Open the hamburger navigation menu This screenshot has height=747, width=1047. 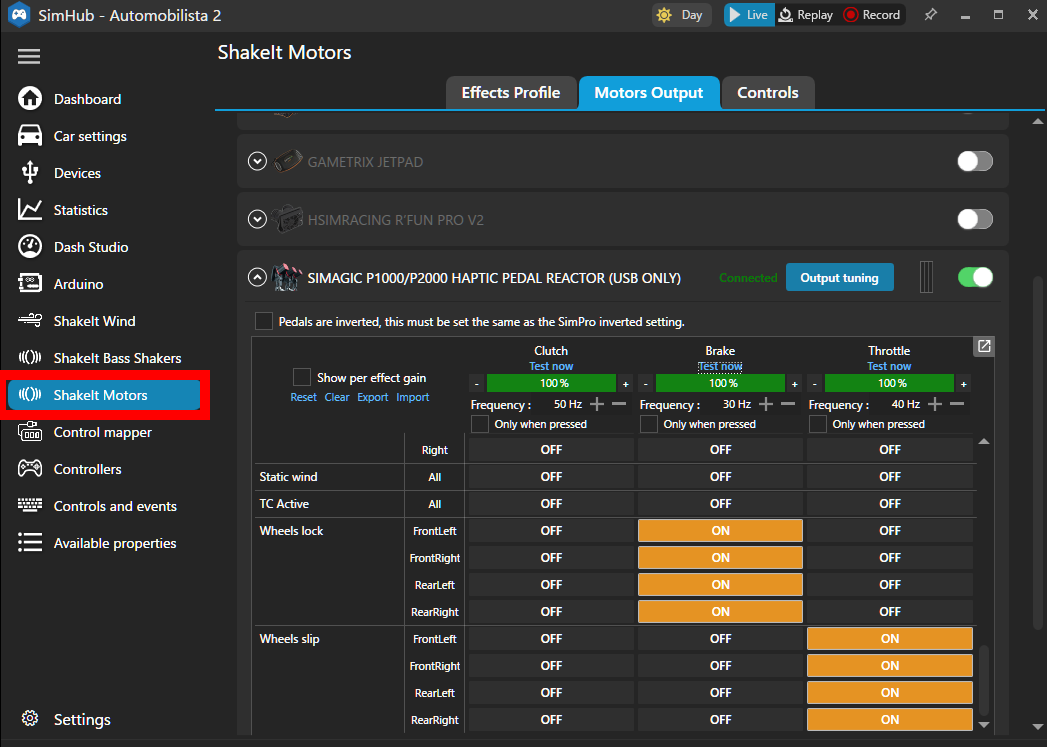(x=29, y=56)
